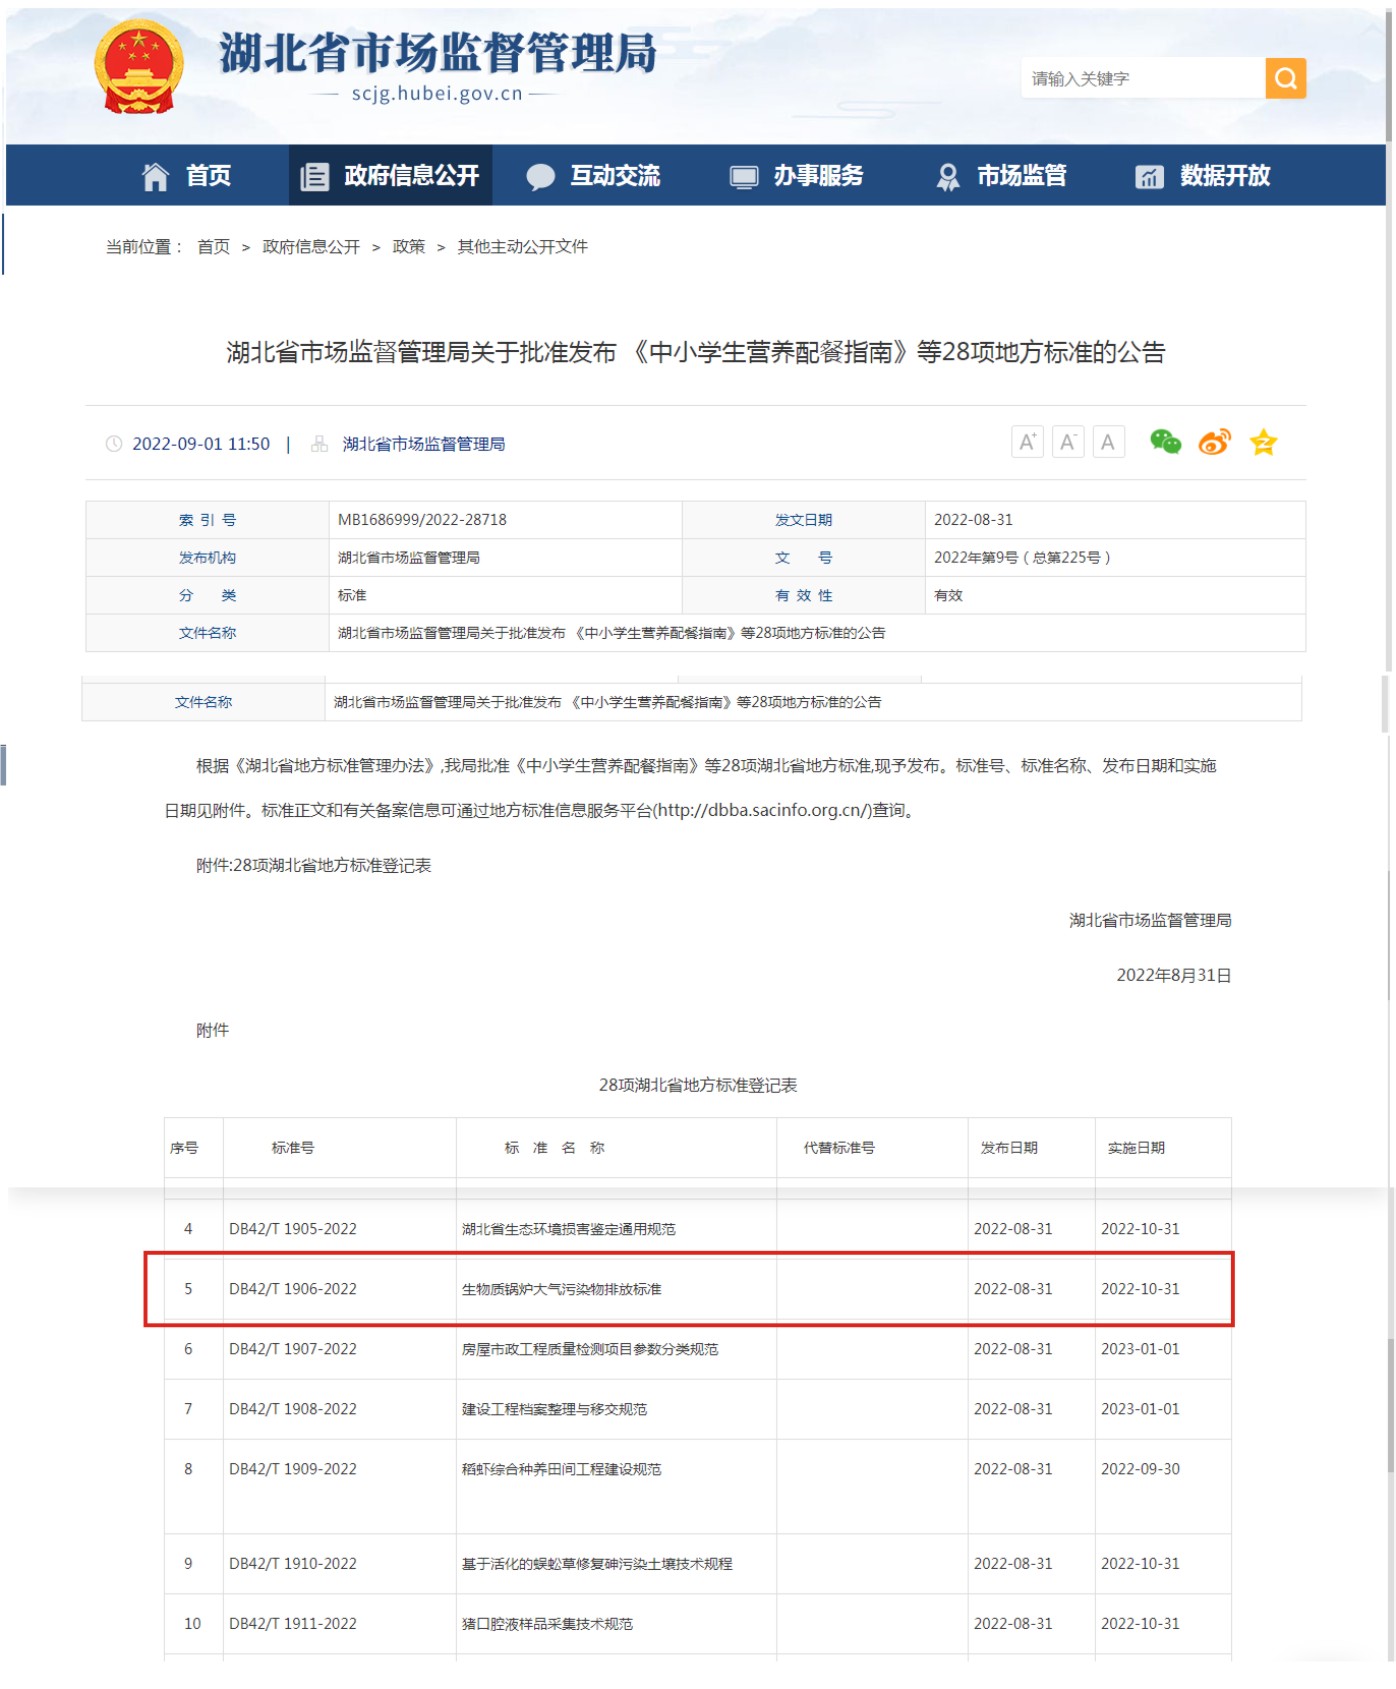Open the 政府信息公开 navigation tab

391,176
